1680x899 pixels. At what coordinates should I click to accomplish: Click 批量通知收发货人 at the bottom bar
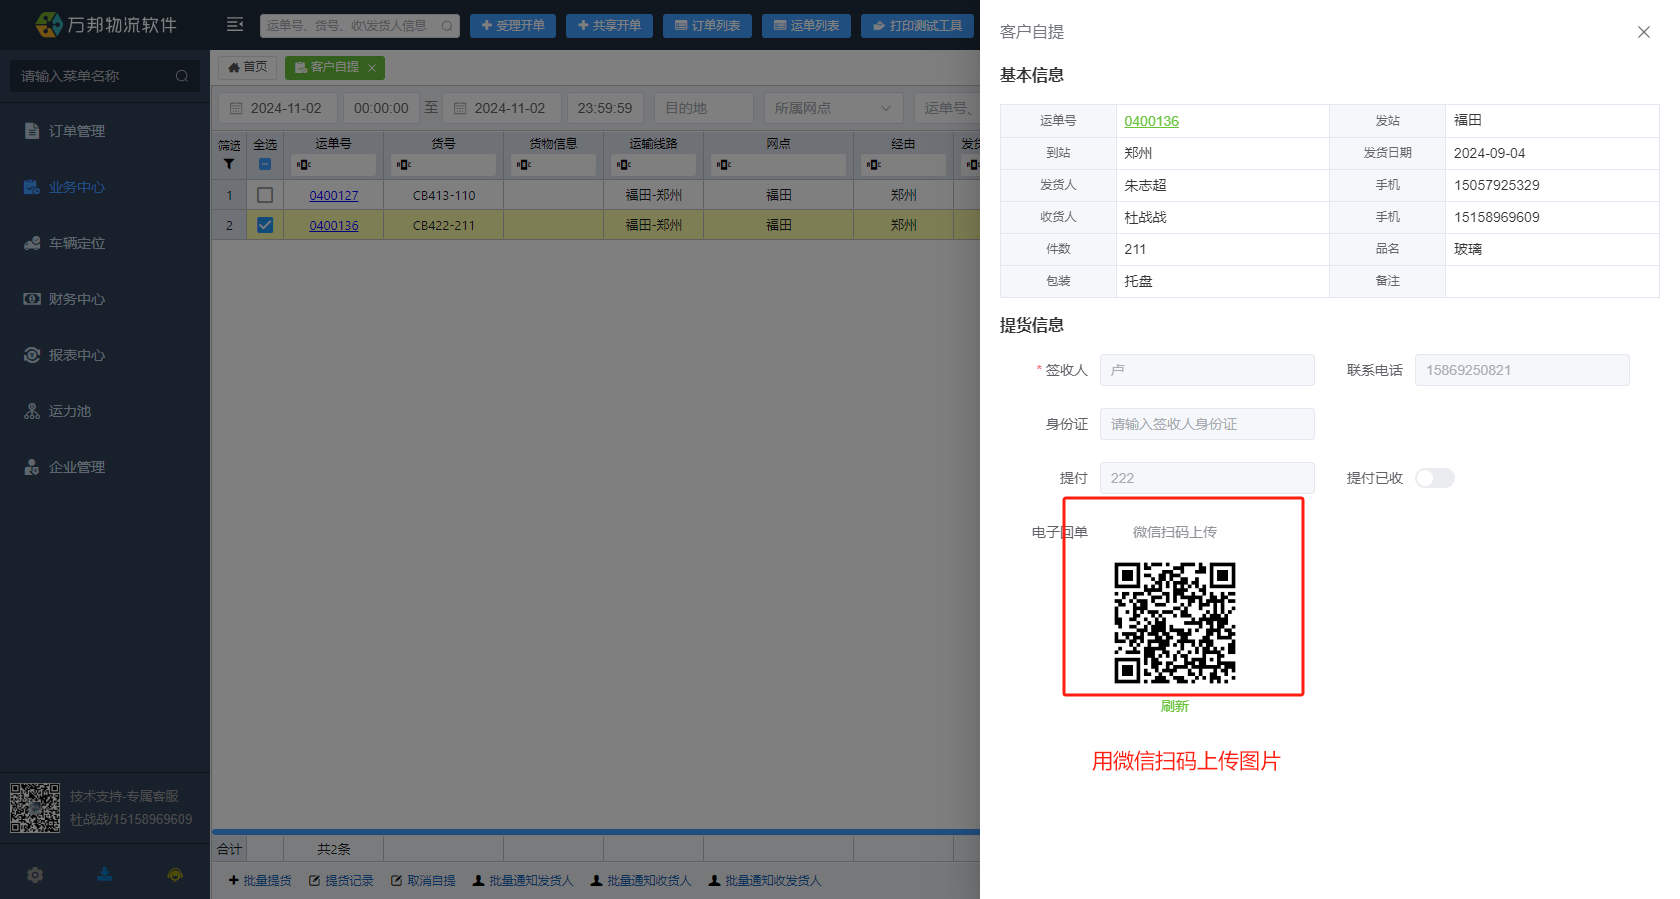click(x=765, y=881)
